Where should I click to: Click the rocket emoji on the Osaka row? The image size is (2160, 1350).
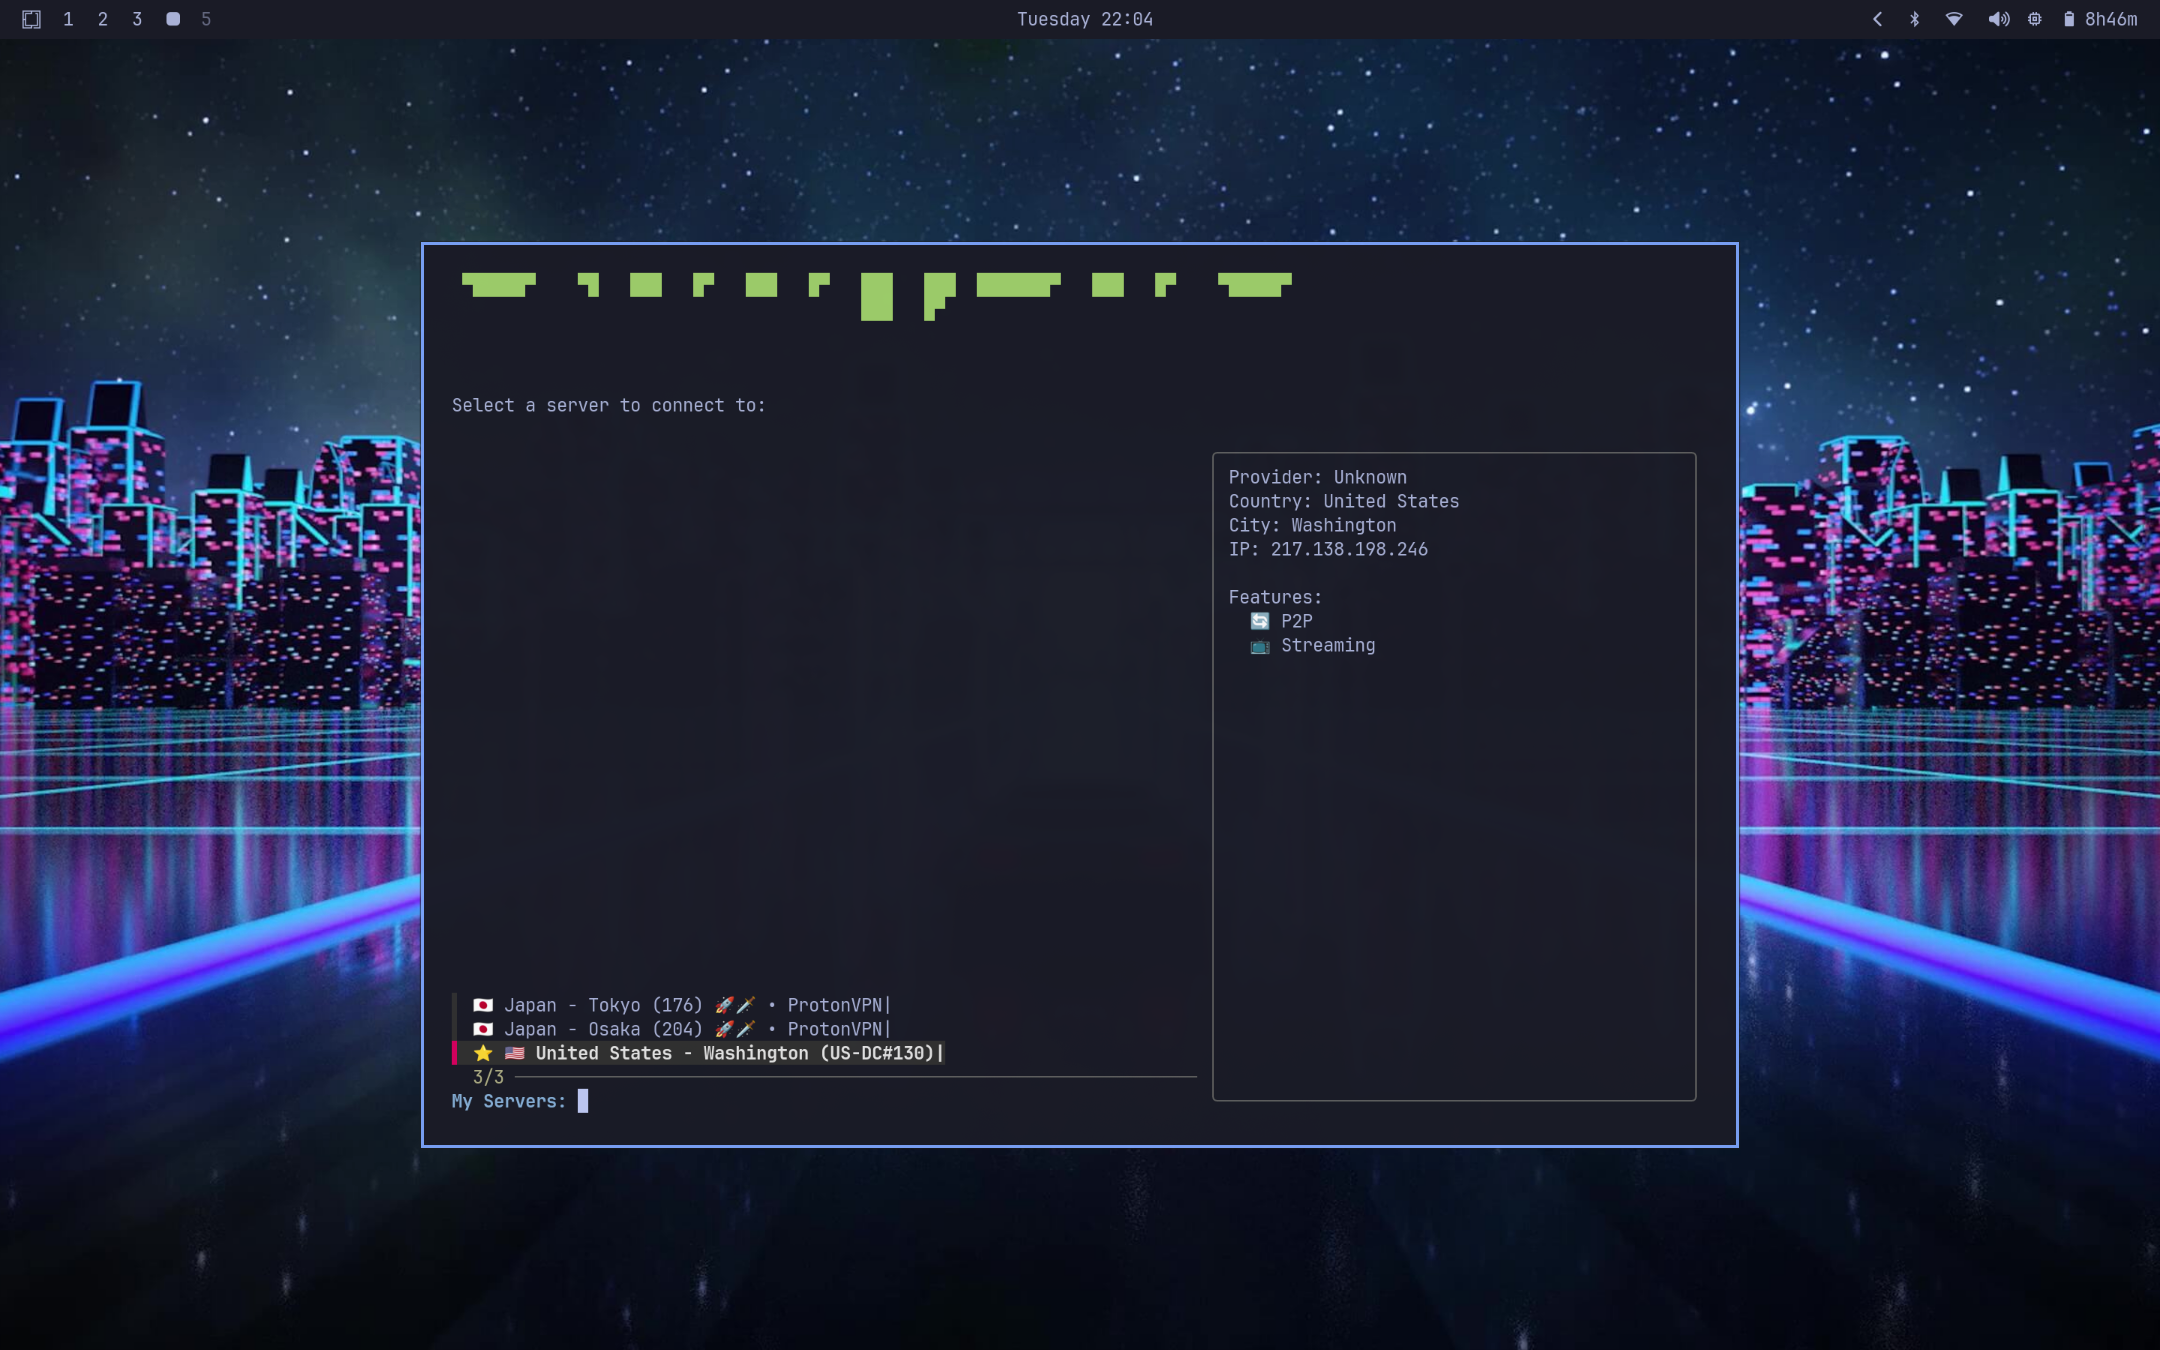tap(724, 1029)
